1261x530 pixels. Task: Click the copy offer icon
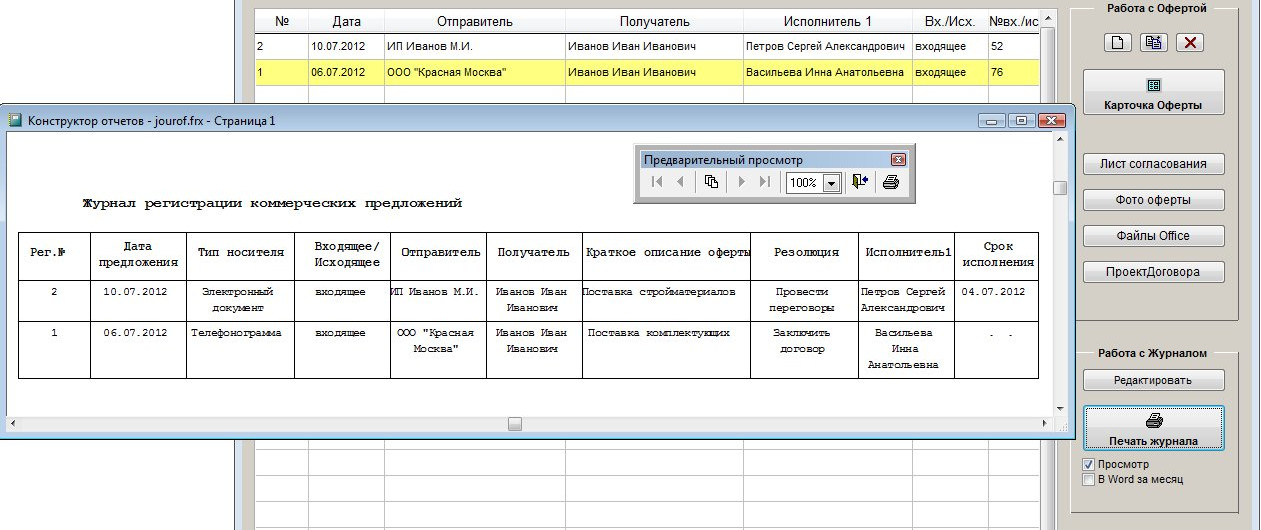point(1153,42)
